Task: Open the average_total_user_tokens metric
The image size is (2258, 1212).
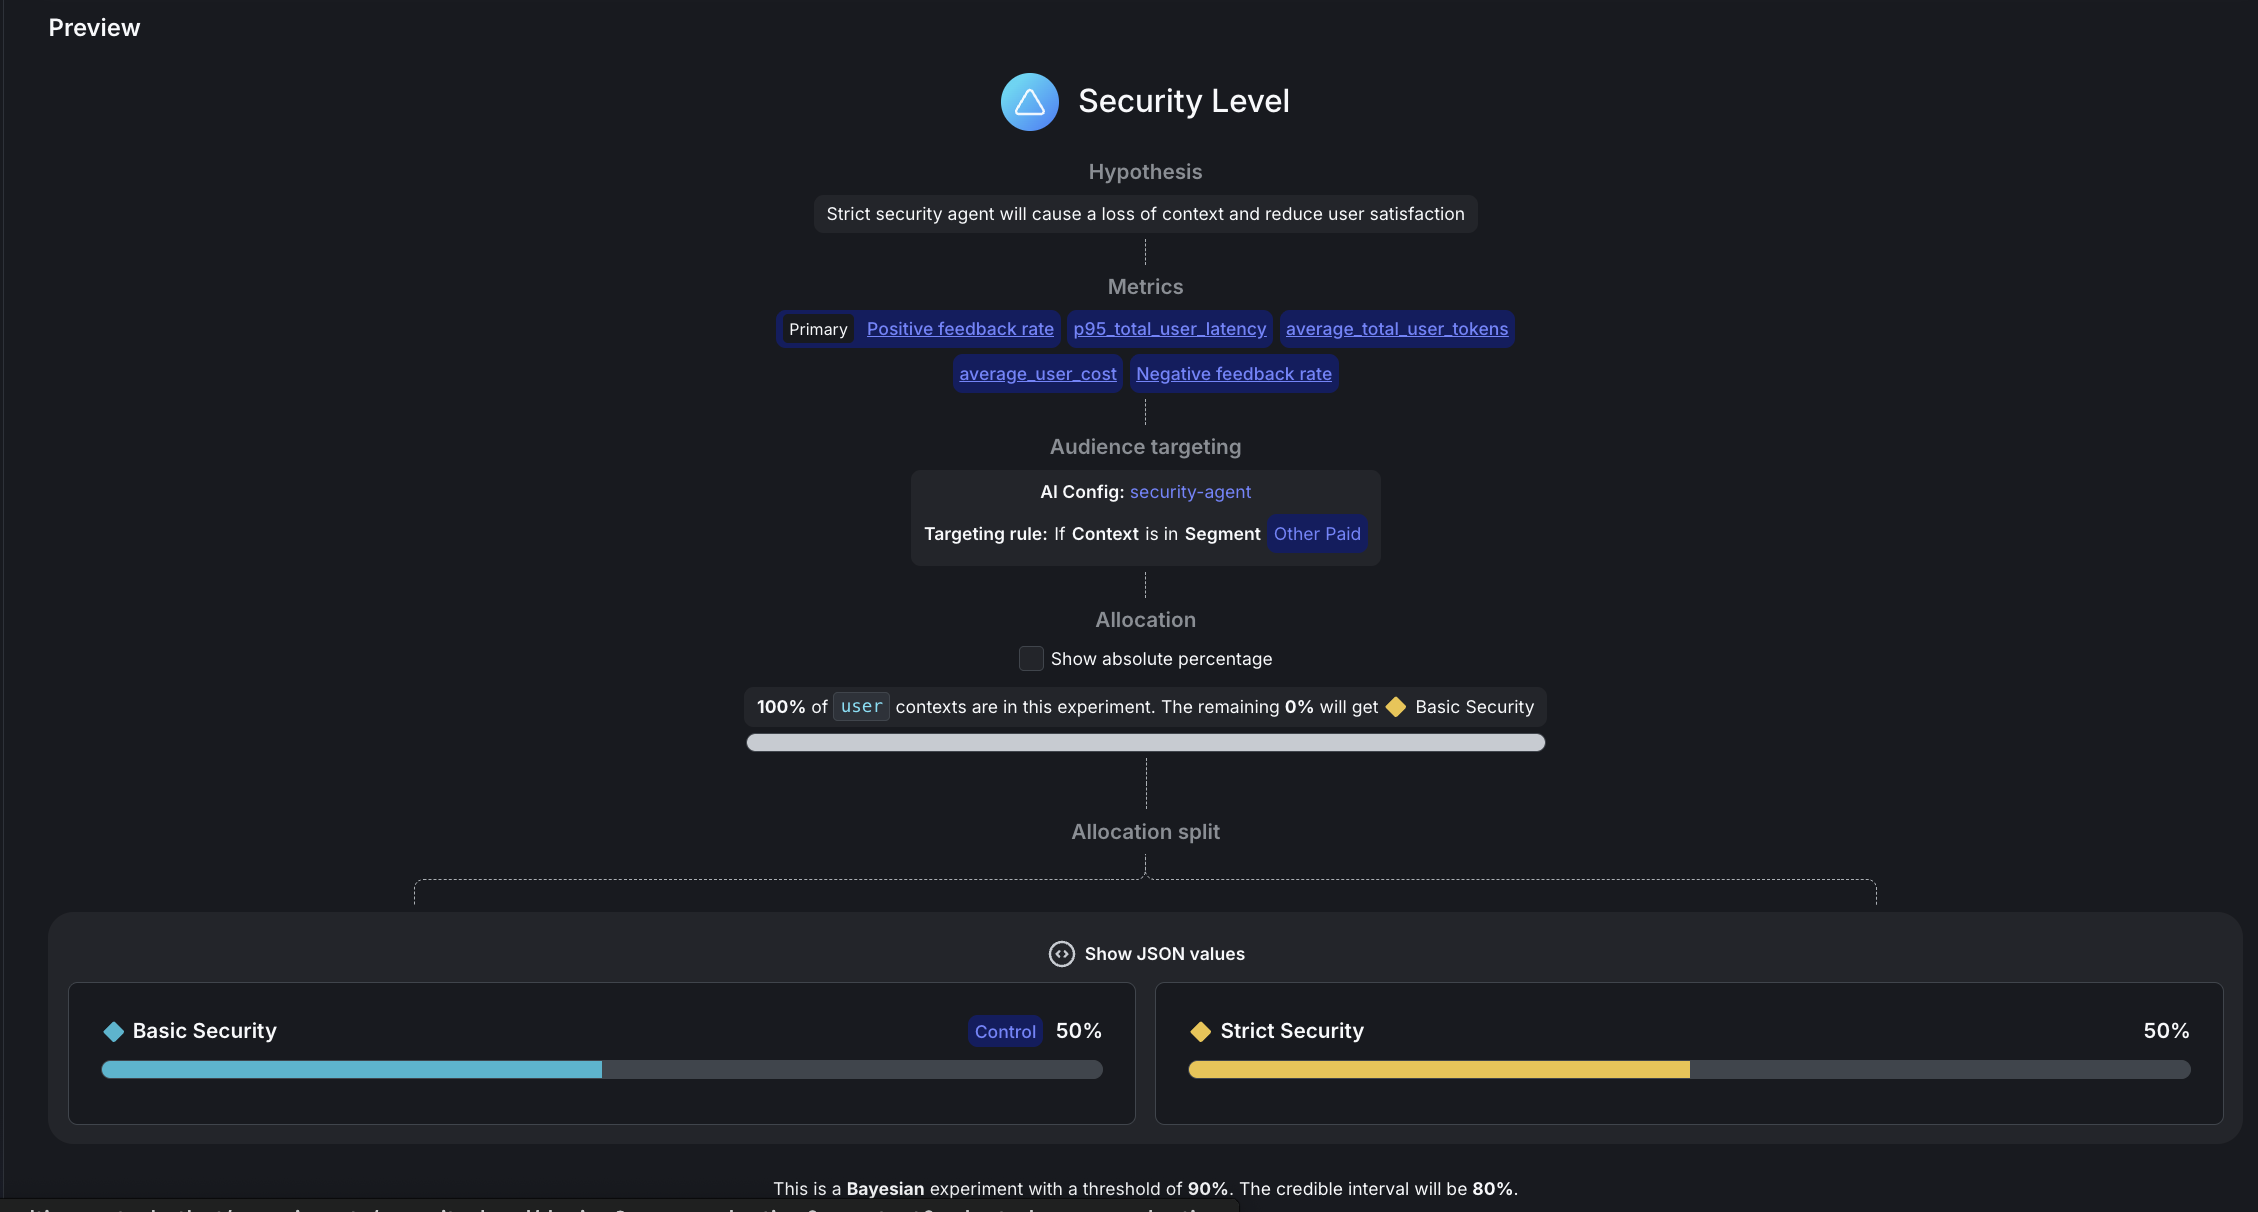Action: click(x=1396, y=328)
